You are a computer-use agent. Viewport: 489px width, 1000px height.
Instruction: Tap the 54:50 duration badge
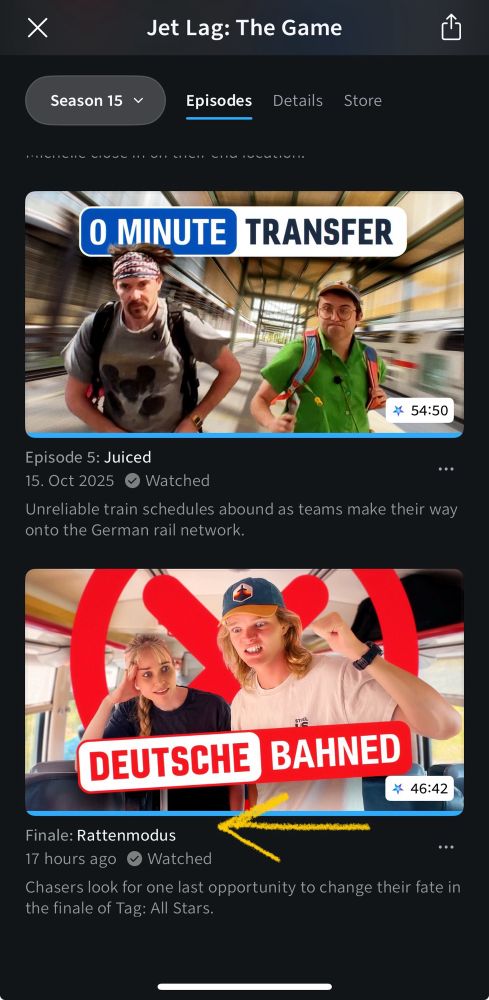(420, 411)
